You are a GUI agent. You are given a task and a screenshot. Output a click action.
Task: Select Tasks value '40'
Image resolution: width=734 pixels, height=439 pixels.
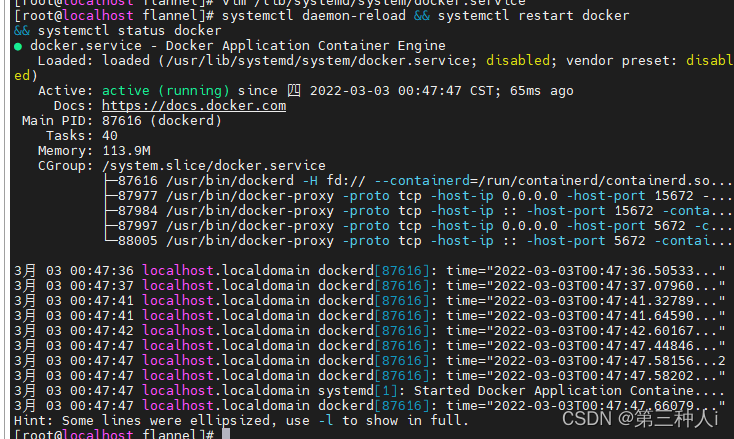[x=110, y=136]
